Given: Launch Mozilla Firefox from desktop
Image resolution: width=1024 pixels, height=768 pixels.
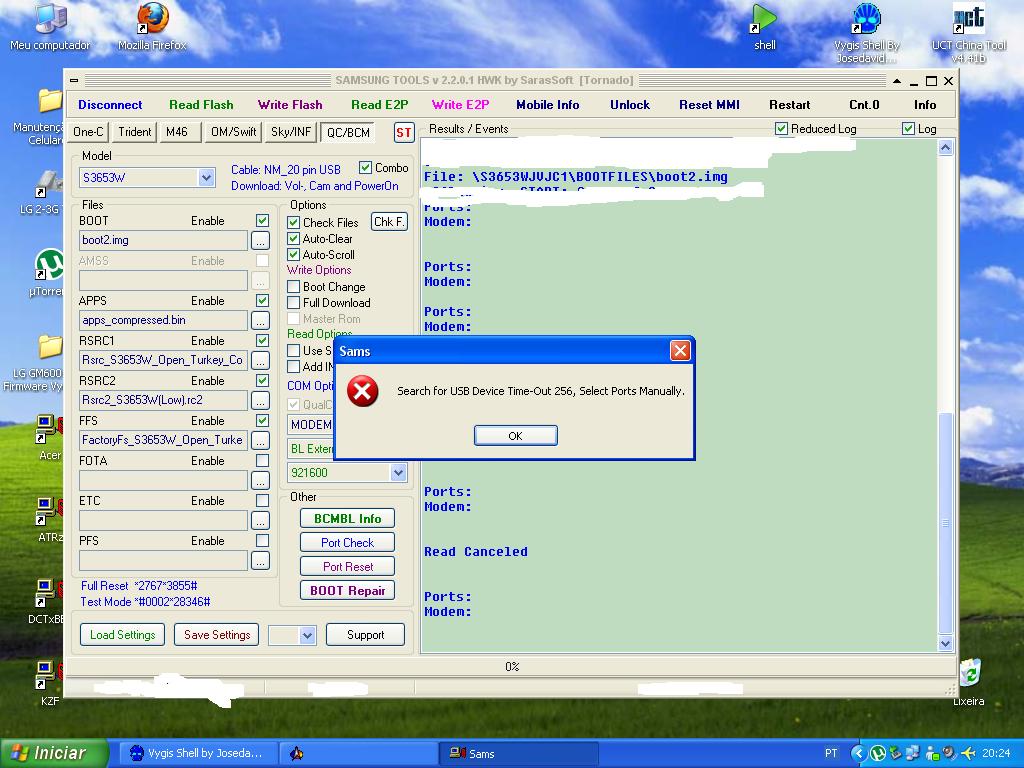Looking at the screenshot, I should pyautogui.click(x=152, y=26).
